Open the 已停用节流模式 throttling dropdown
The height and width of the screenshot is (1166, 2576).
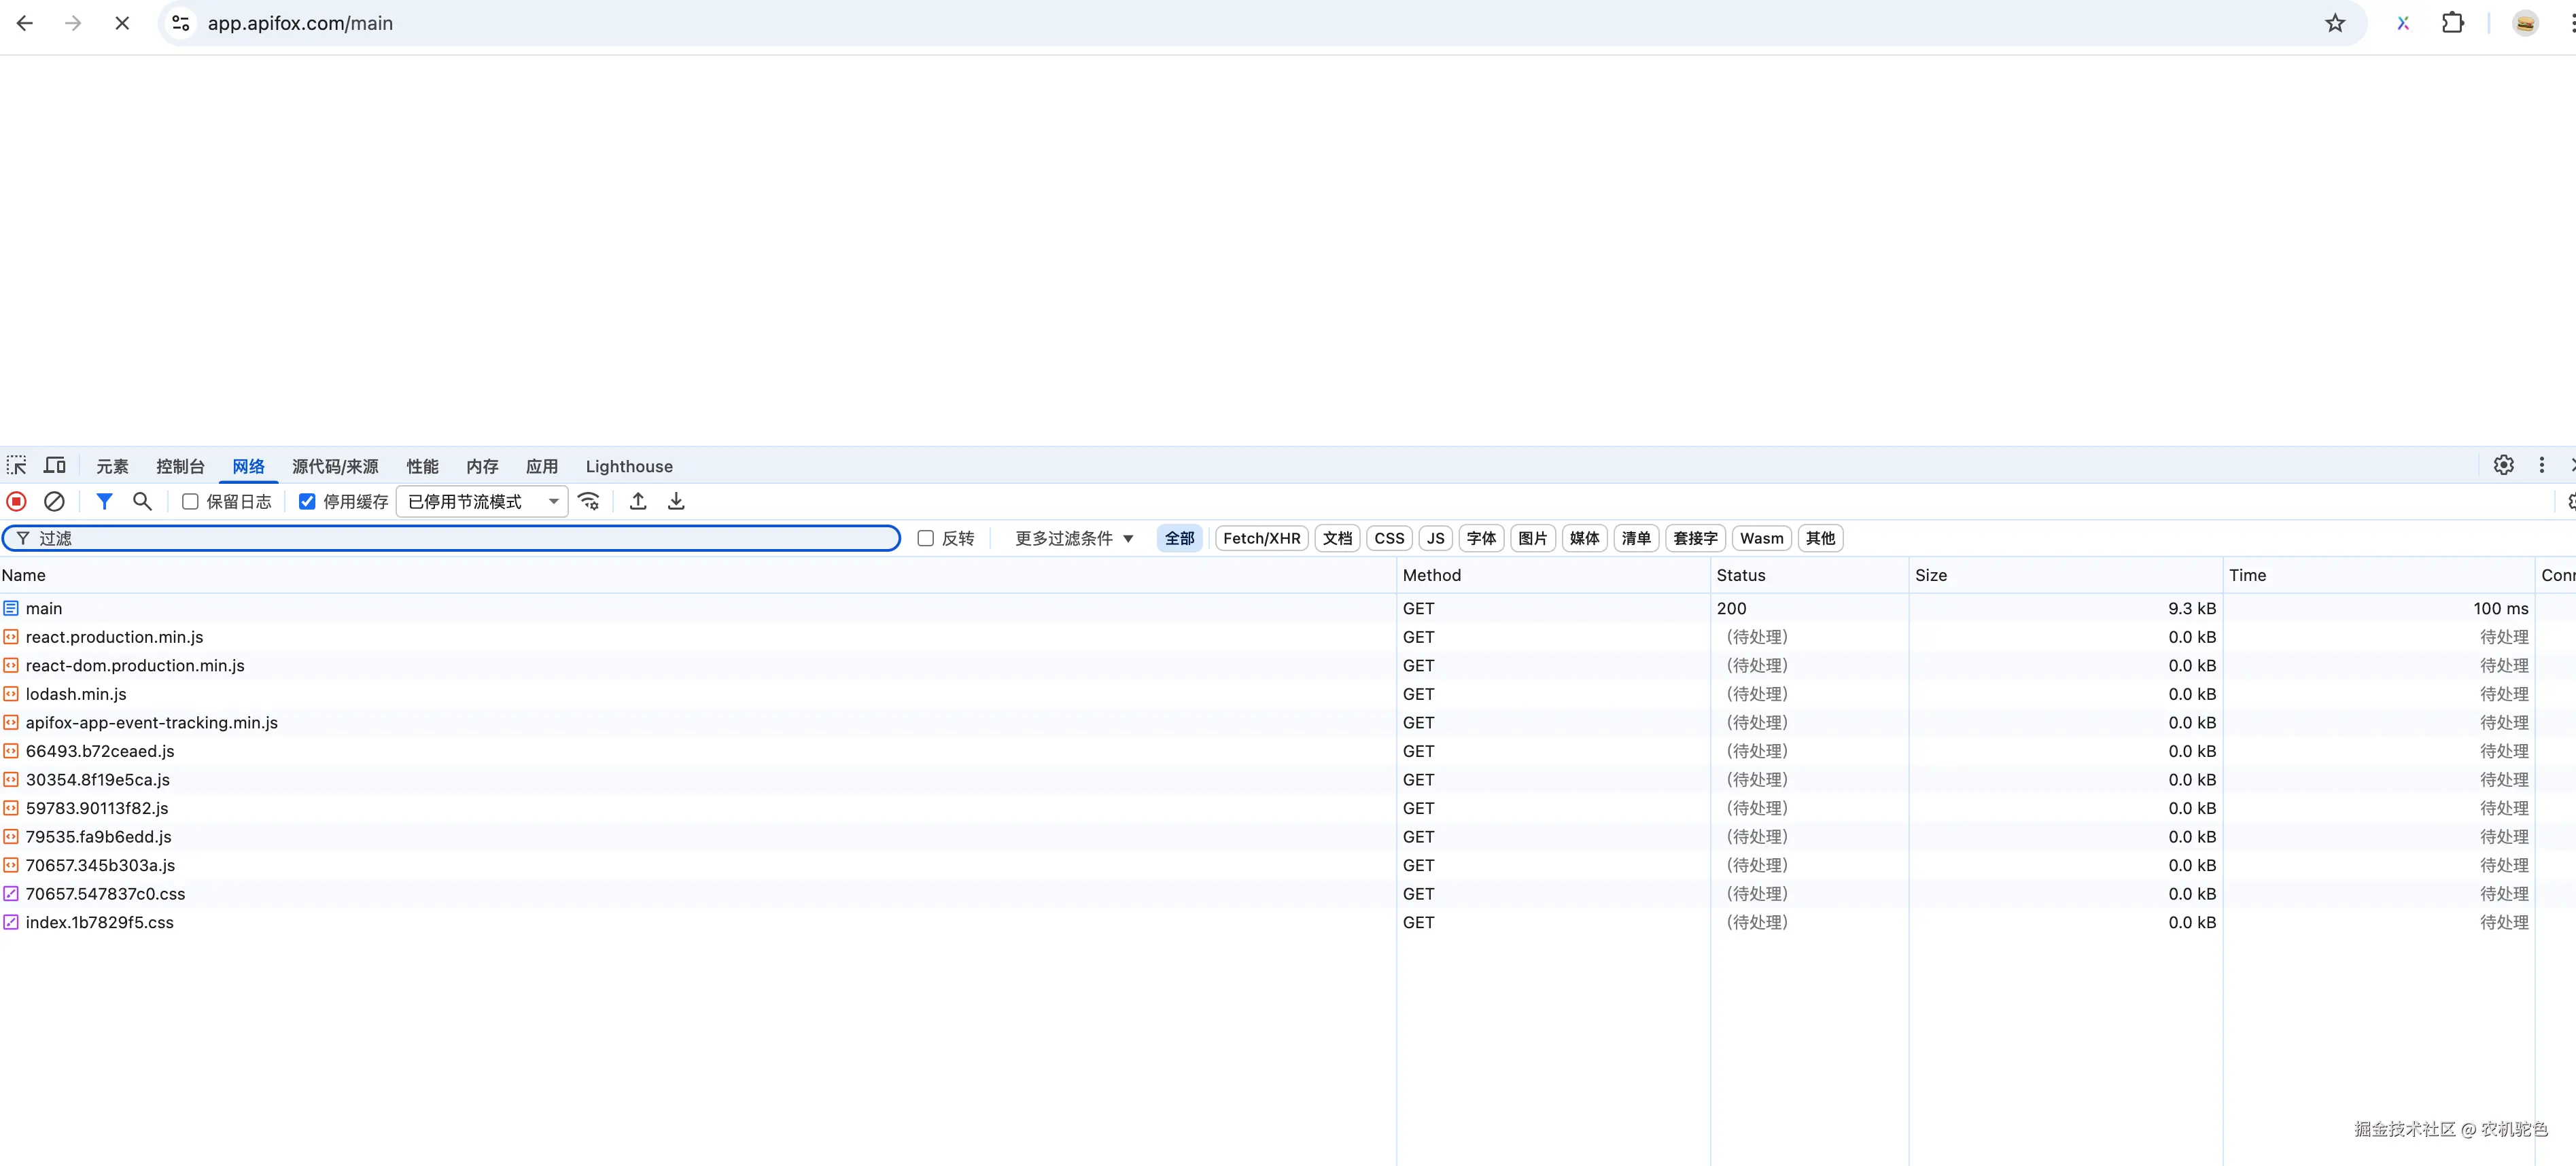[x=482, y=501]
